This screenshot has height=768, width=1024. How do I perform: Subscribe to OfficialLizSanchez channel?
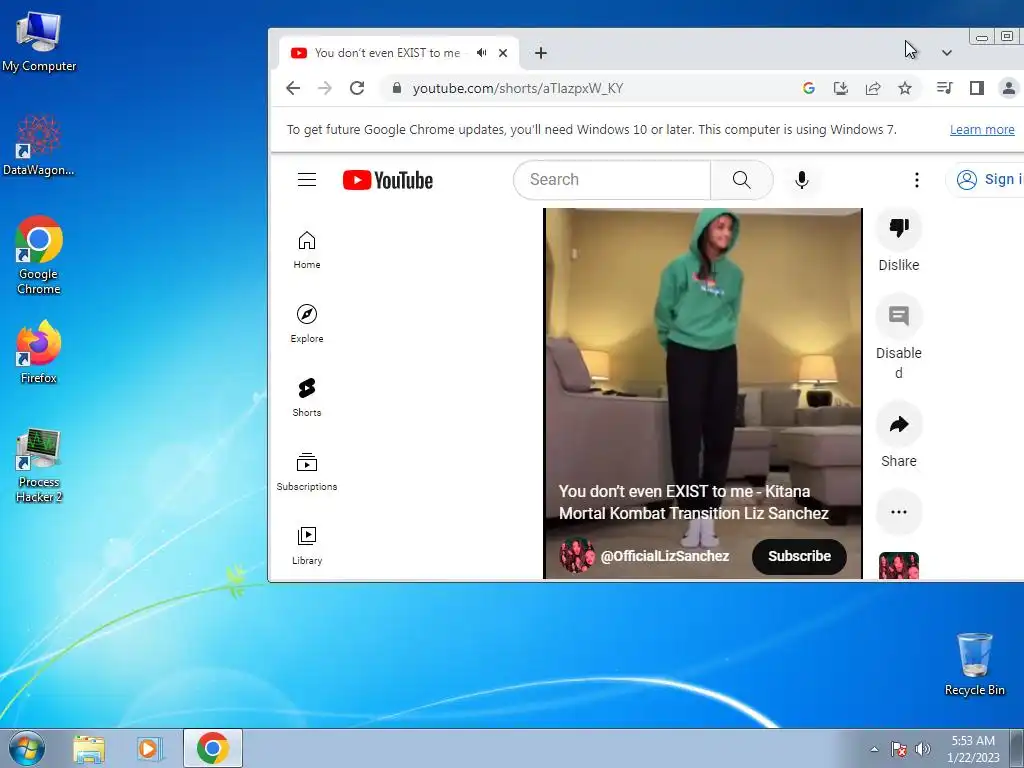[799, 556]
